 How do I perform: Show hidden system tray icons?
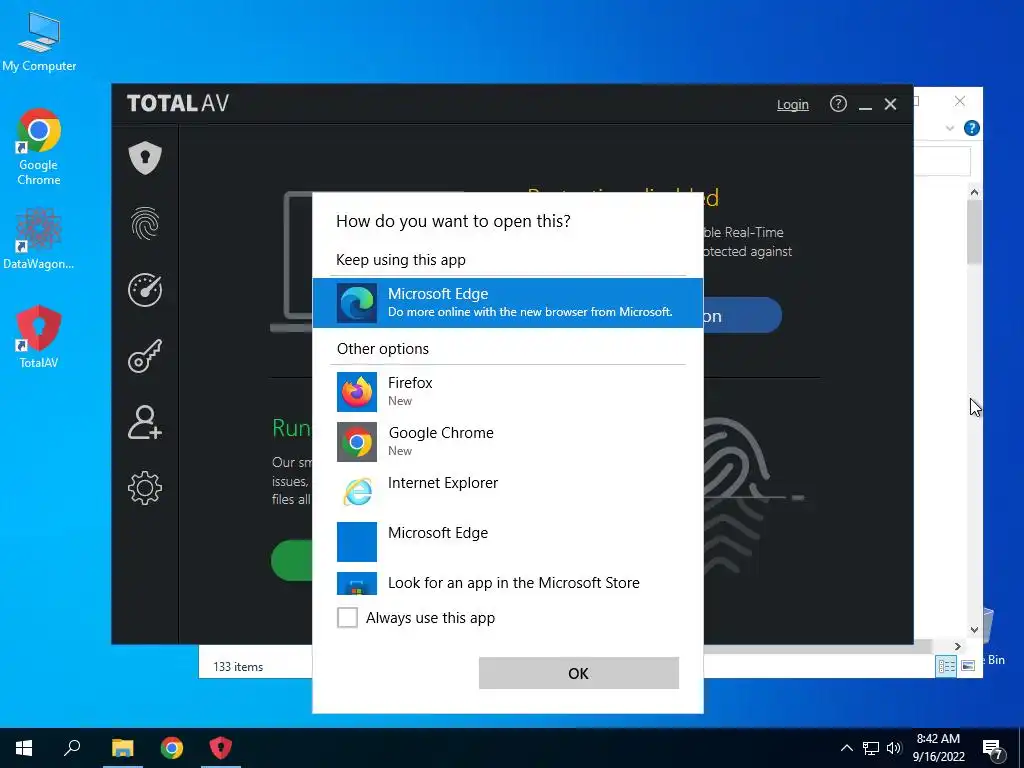(x=846, y=748)
